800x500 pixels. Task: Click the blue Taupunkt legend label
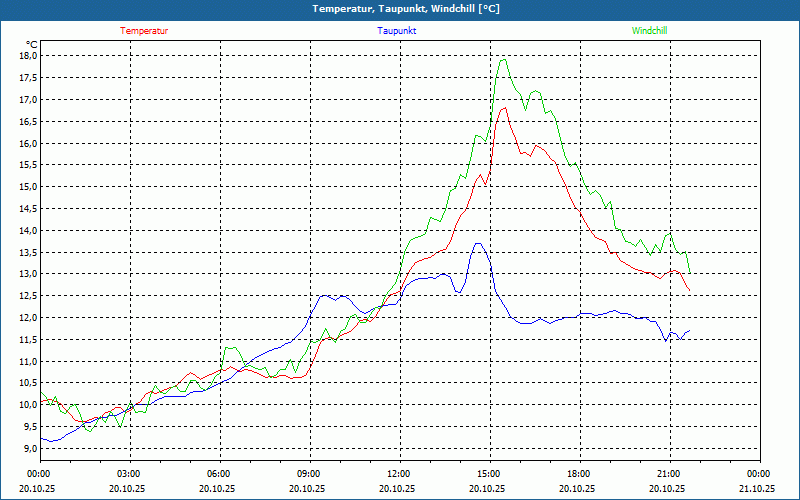tap(397, 31)
